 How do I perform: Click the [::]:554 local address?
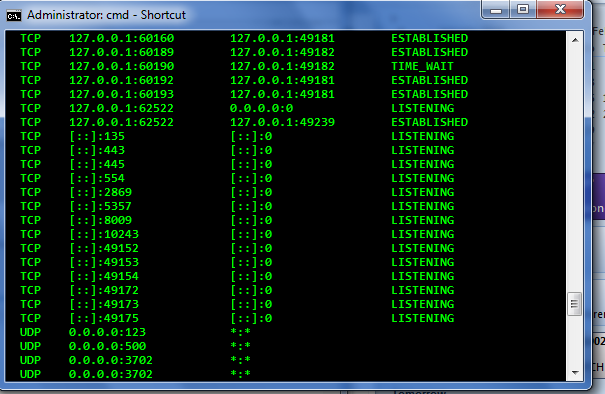97,178
